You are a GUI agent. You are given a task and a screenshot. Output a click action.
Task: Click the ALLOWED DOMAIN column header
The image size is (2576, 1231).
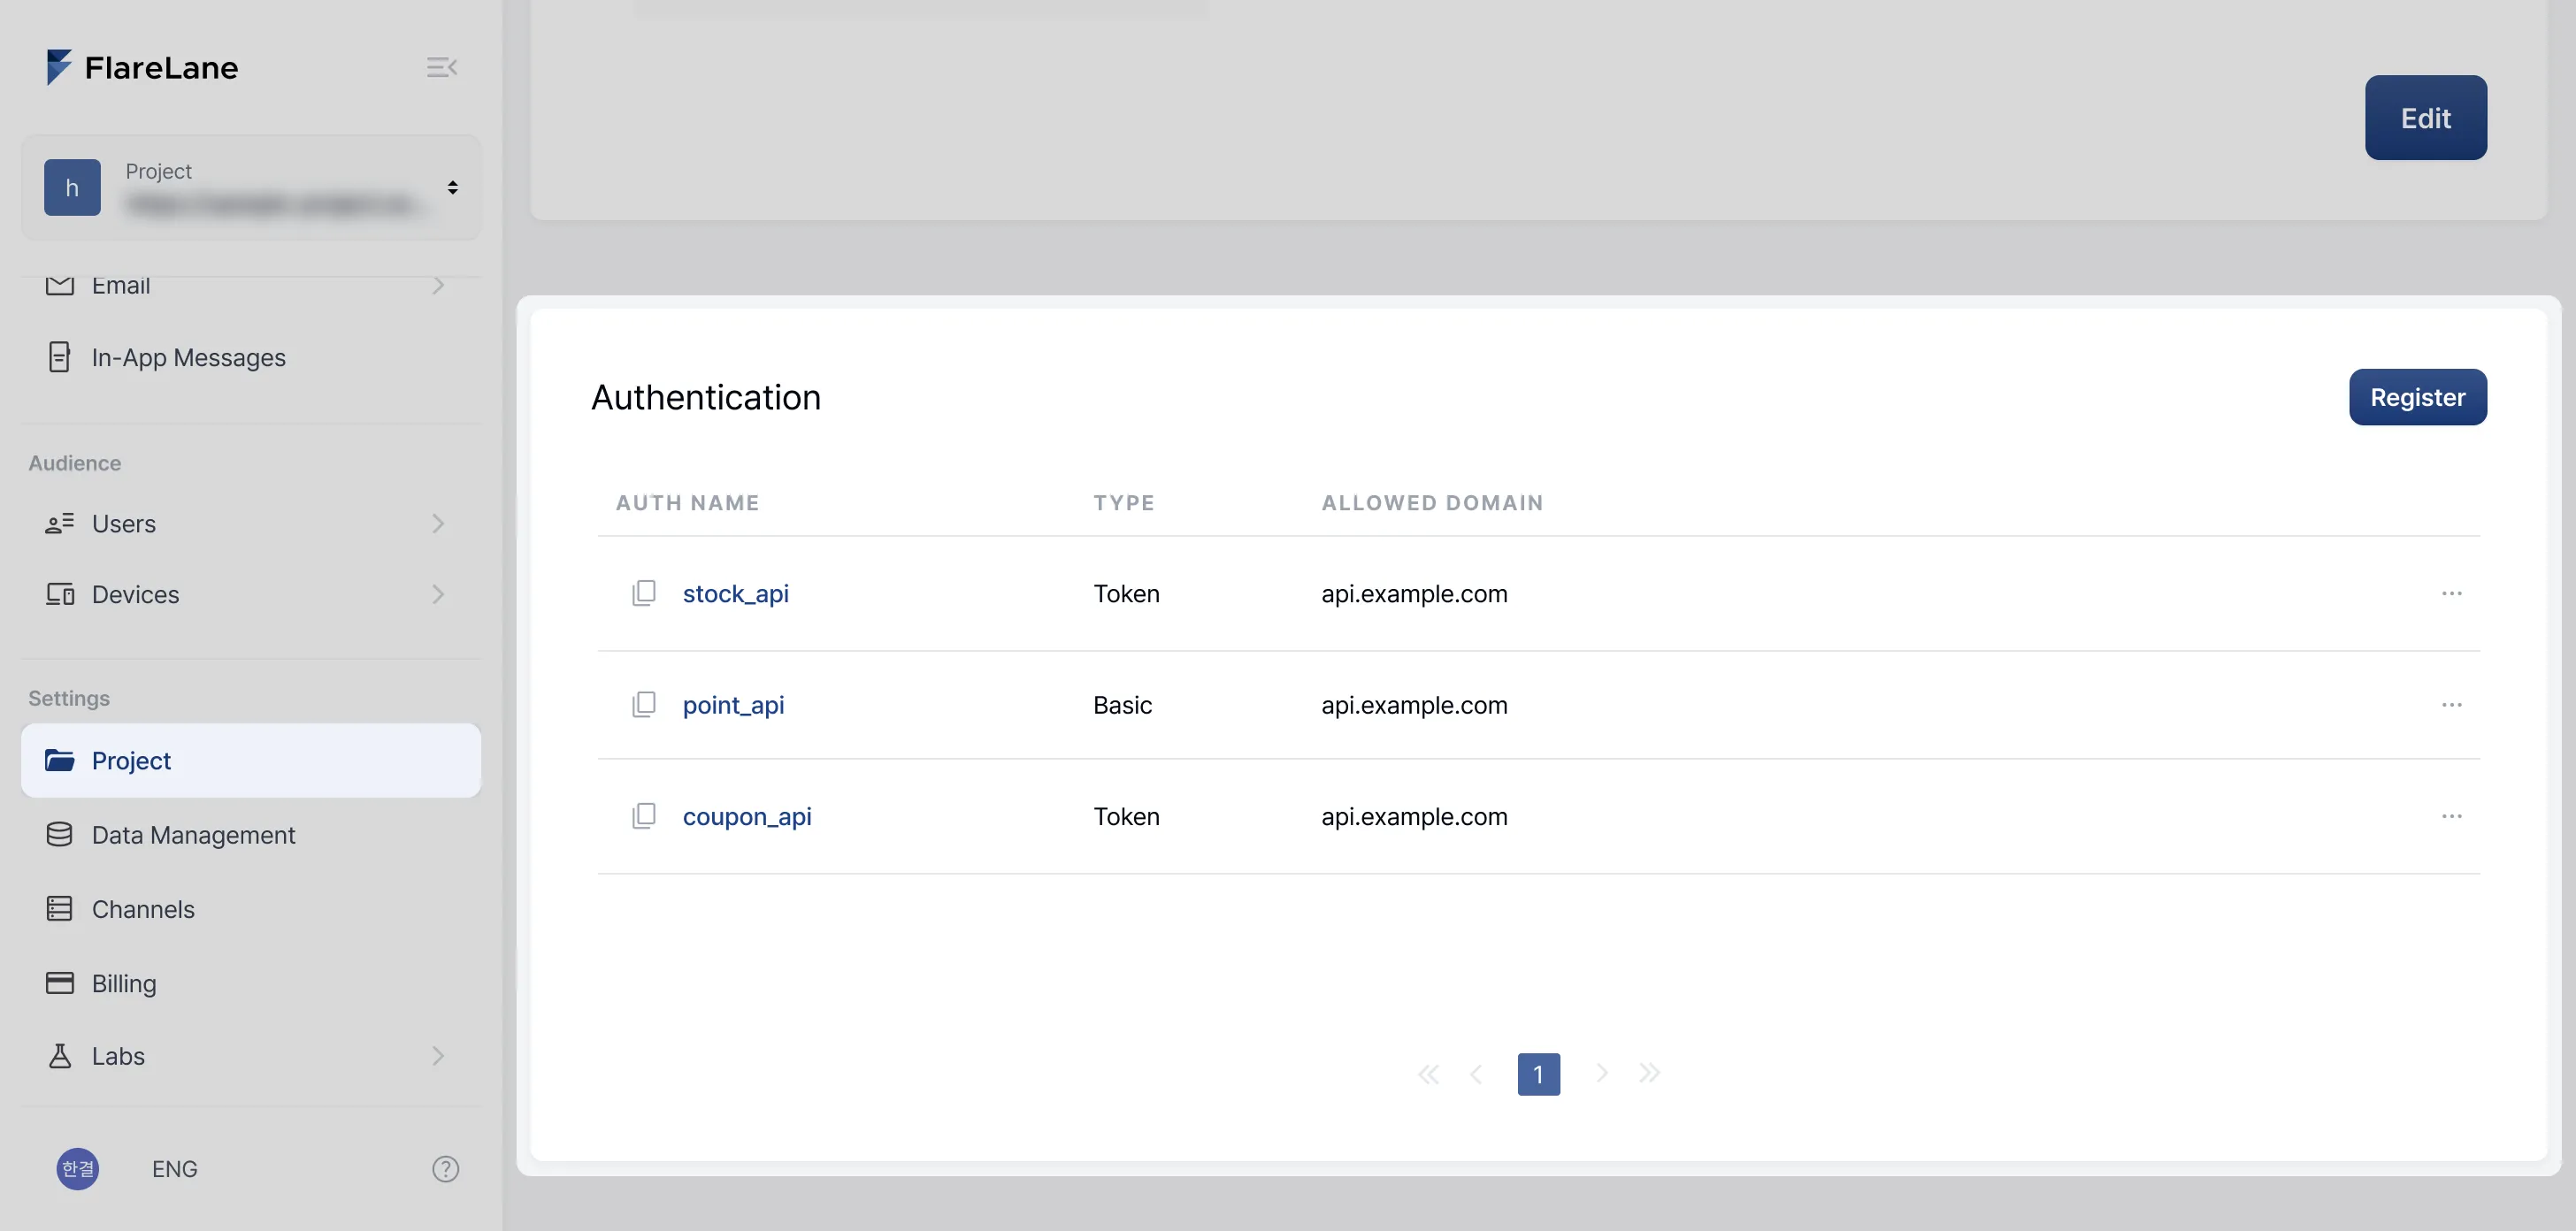click(x=1432, y=503)
